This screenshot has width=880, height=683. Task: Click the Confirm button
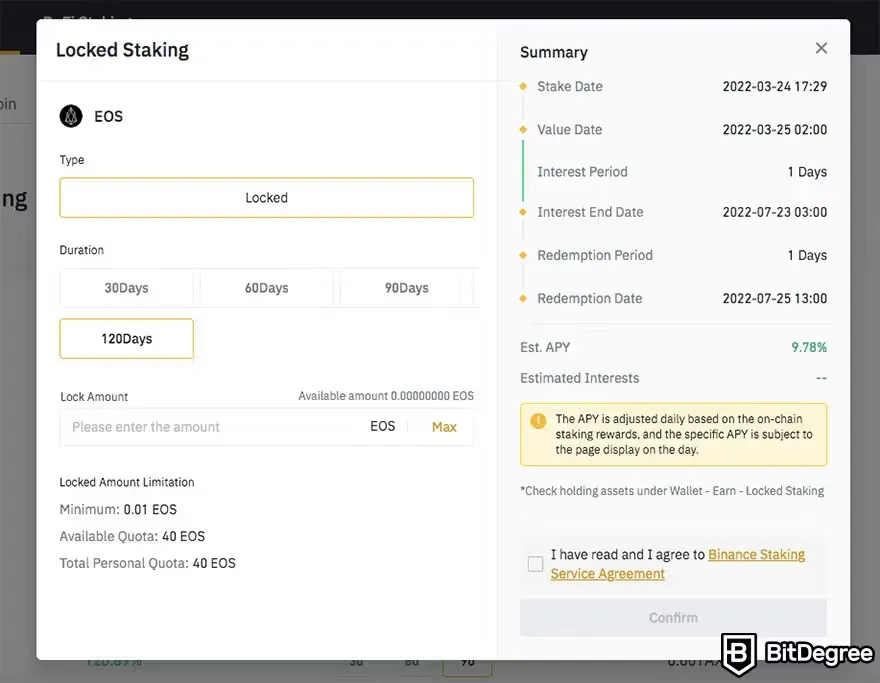coord(673,617)
